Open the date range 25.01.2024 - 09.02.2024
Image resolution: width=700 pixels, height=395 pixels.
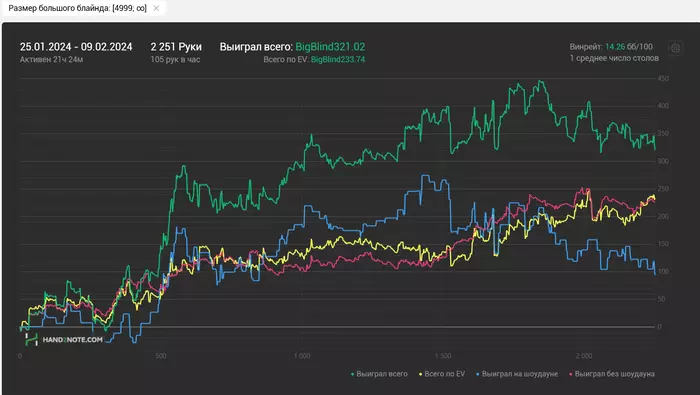(x=76, y=47)
